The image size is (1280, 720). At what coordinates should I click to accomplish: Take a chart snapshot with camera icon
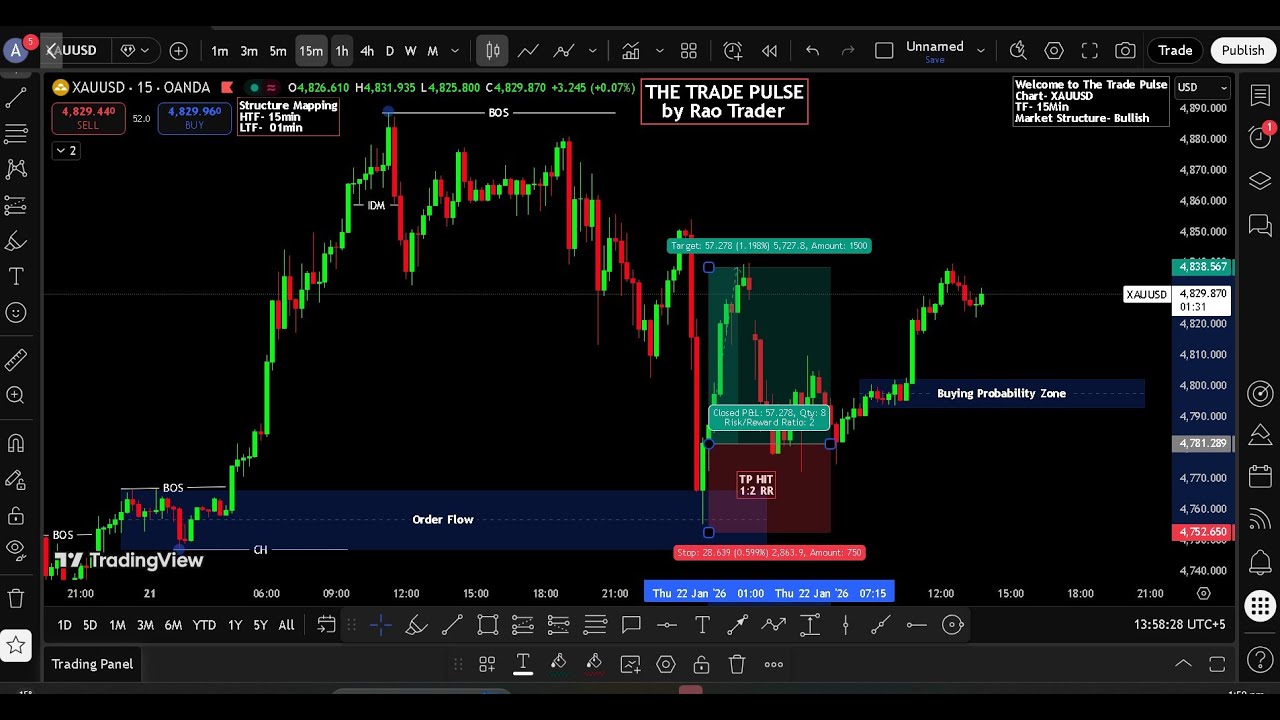pyautogui.click(x=1125, y=51)
